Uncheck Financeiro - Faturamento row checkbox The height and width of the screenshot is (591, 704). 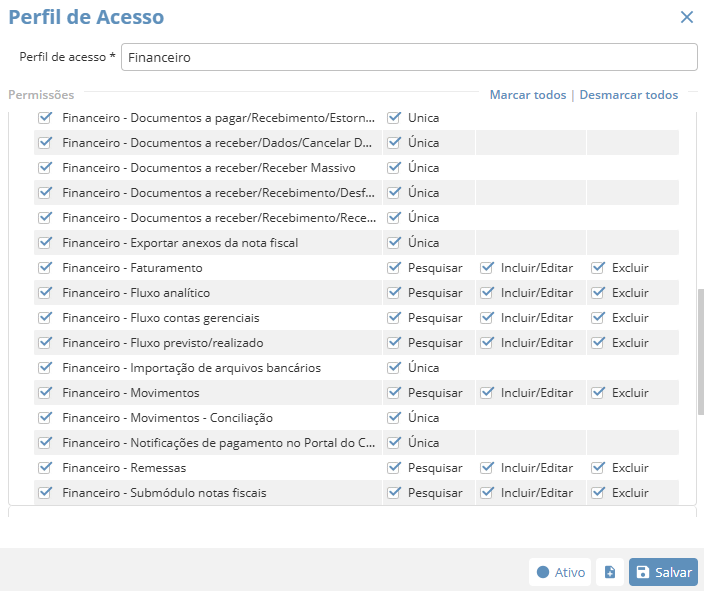[x=44, y=268]
